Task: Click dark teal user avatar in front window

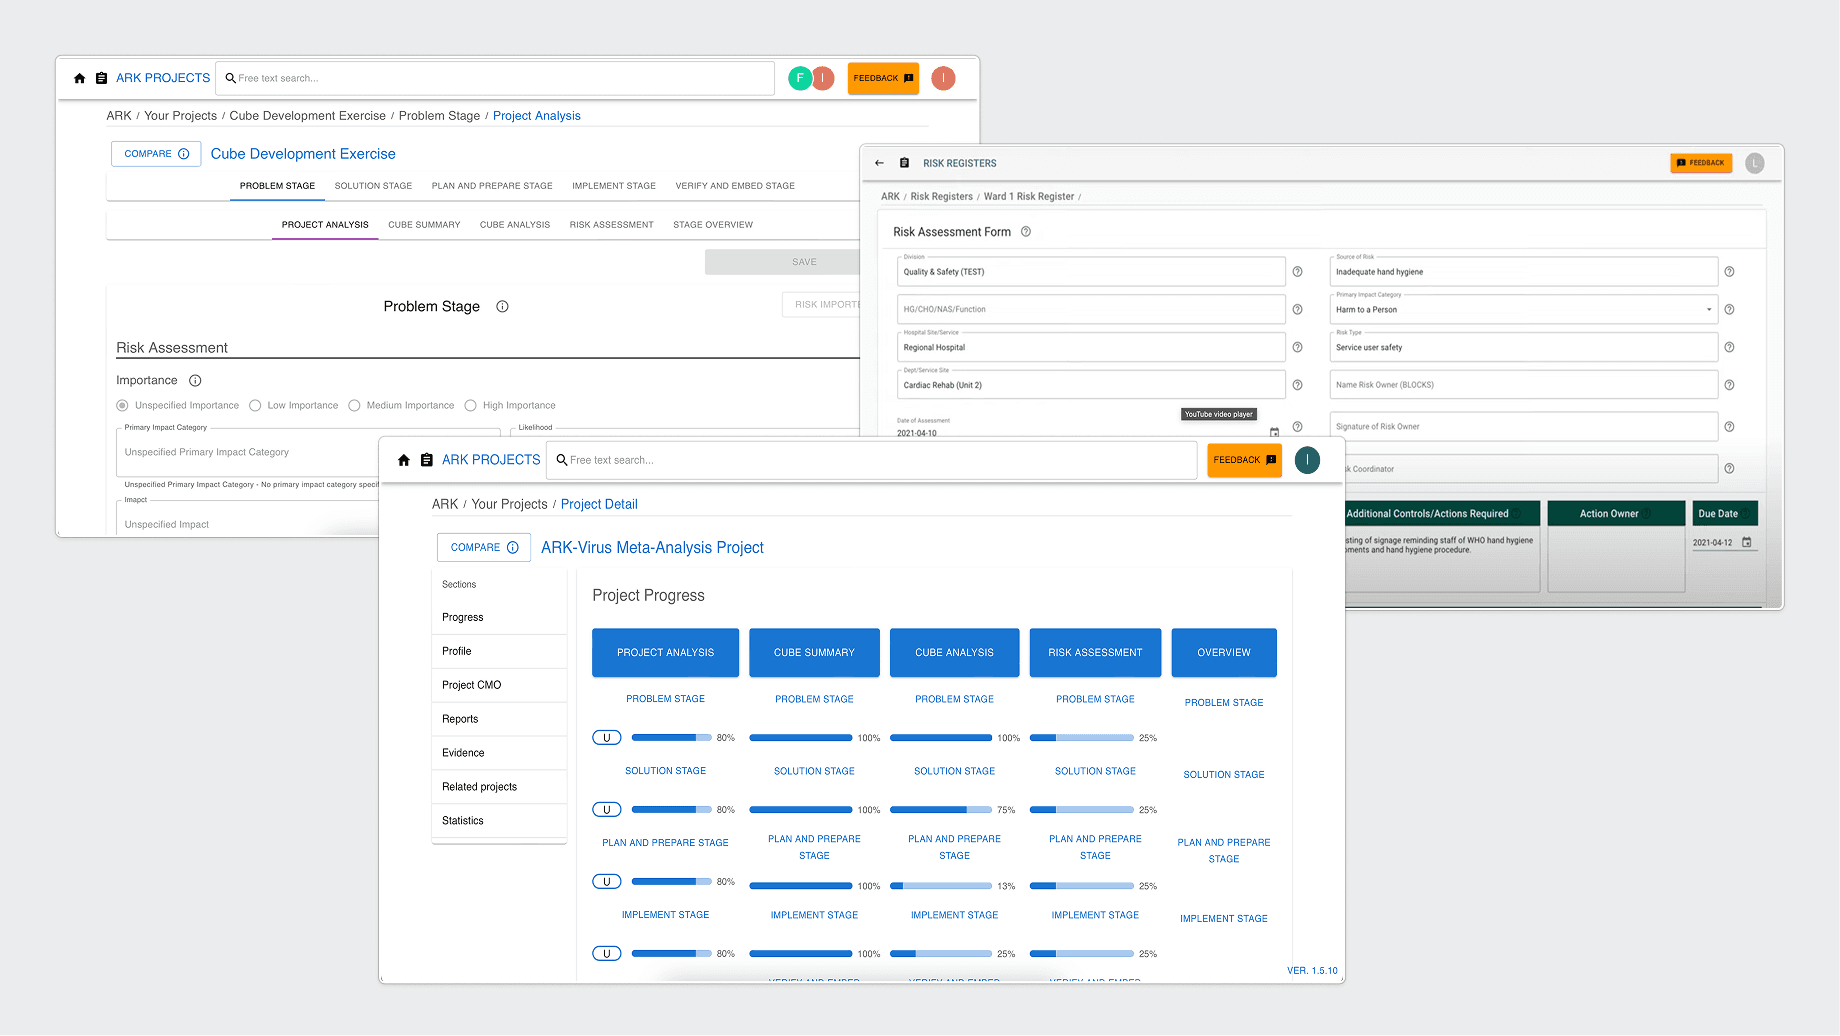Action: (1307, 460)
